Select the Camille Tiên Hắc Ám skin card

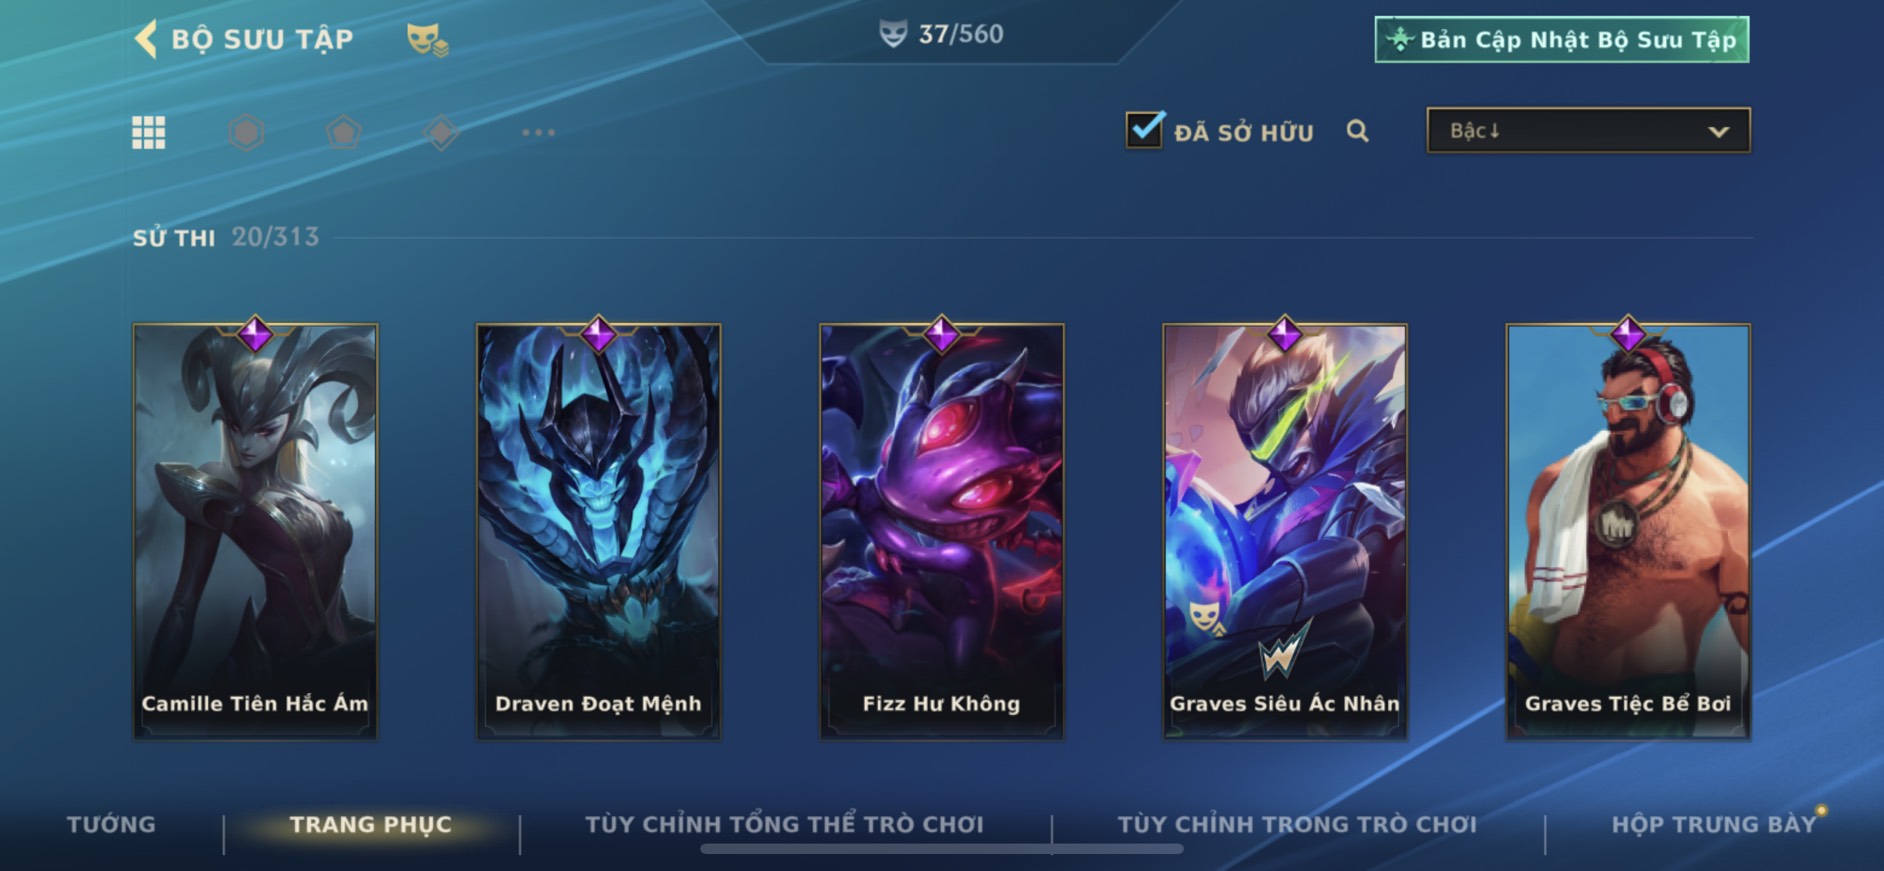(x=255, y=531)
